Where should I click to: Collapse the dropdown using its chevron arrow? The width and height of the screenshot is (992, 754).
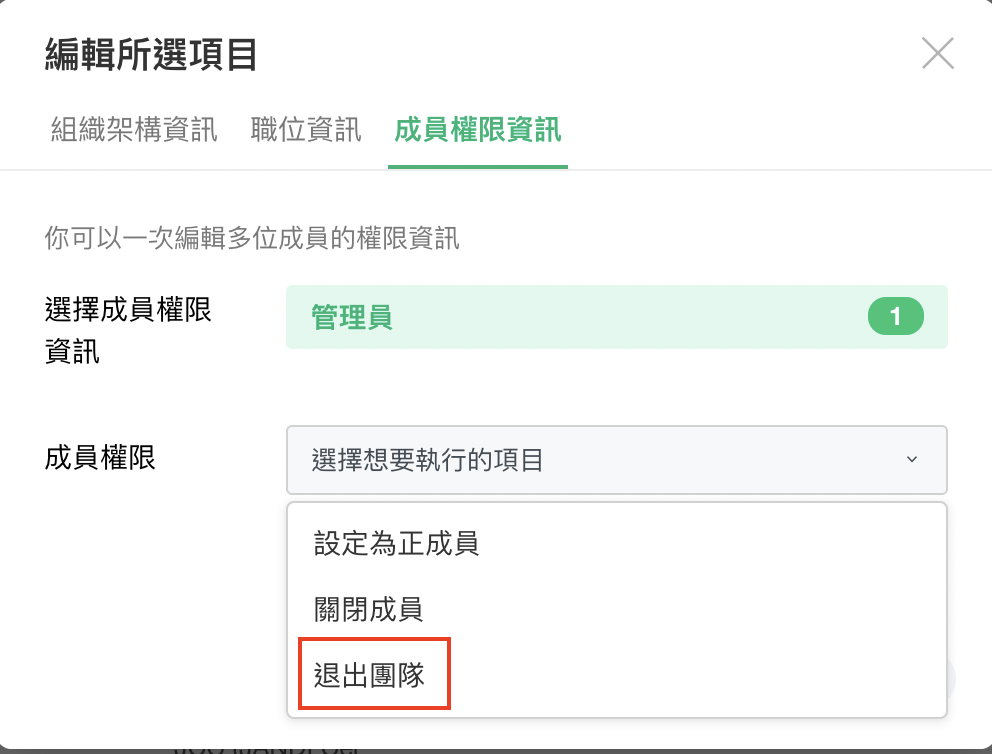911,460
